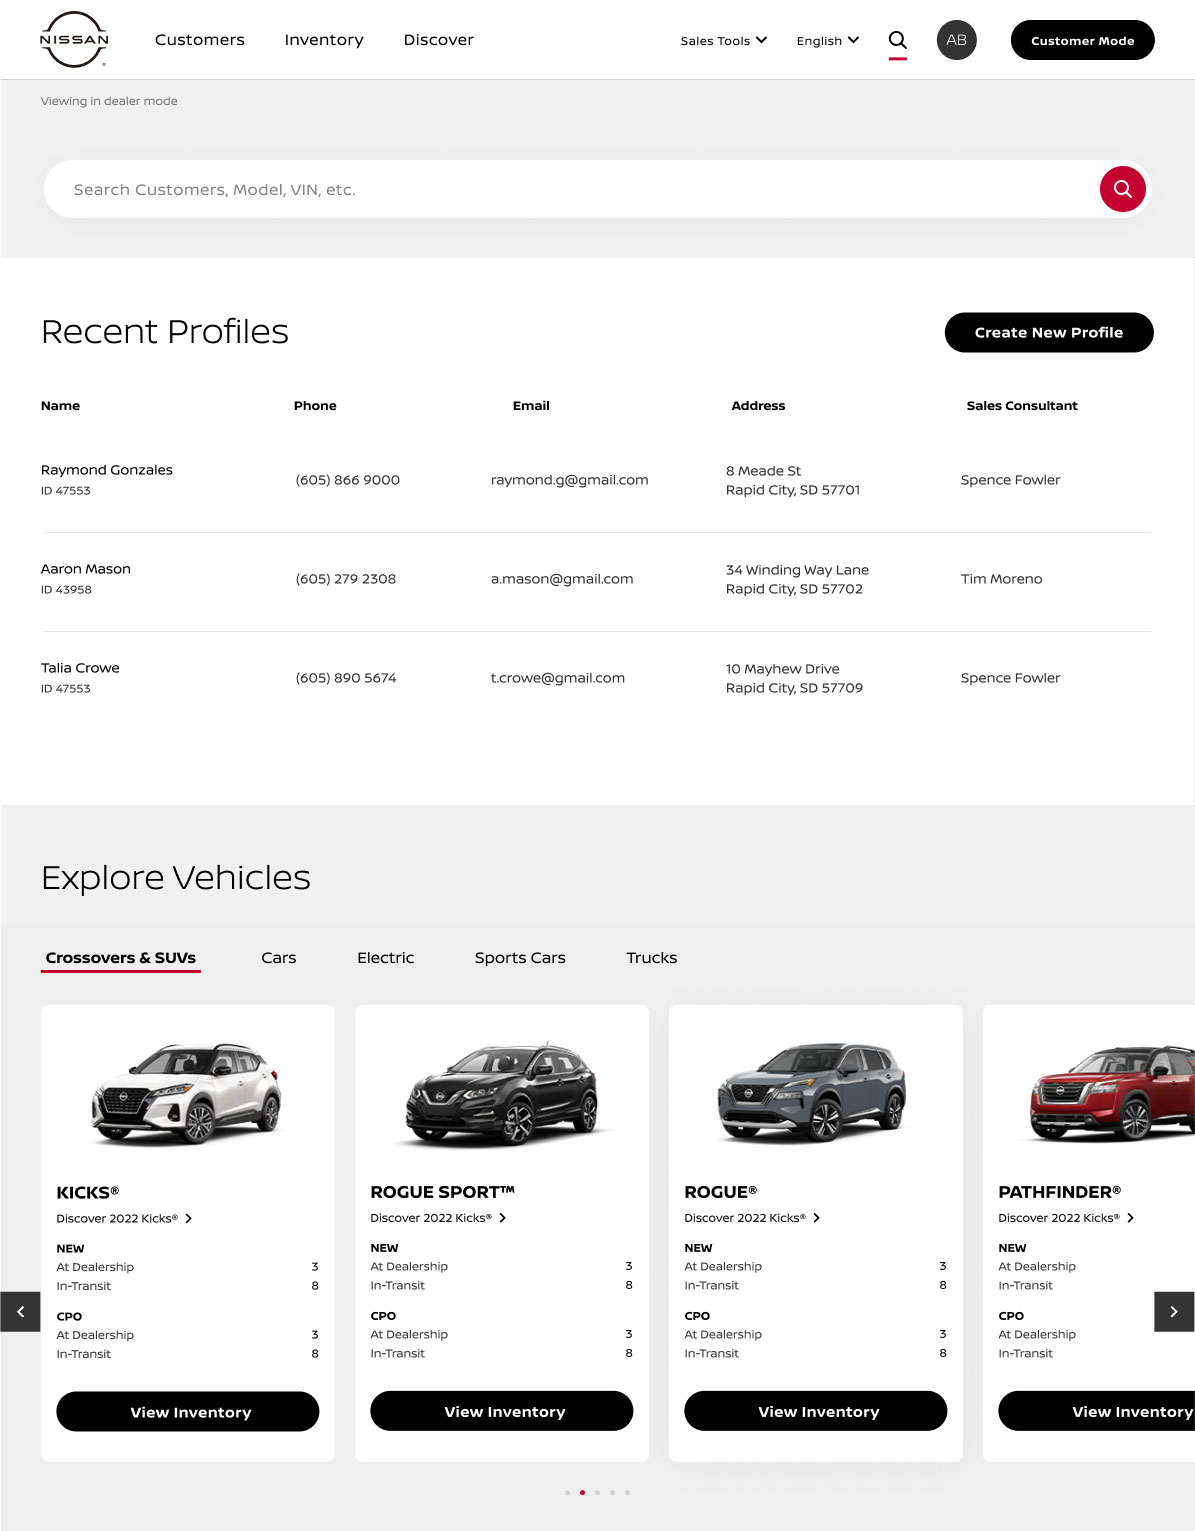Click the red Pathfinder vehicle image
This screenshot has height=1531, width=1195.
1112,1093
